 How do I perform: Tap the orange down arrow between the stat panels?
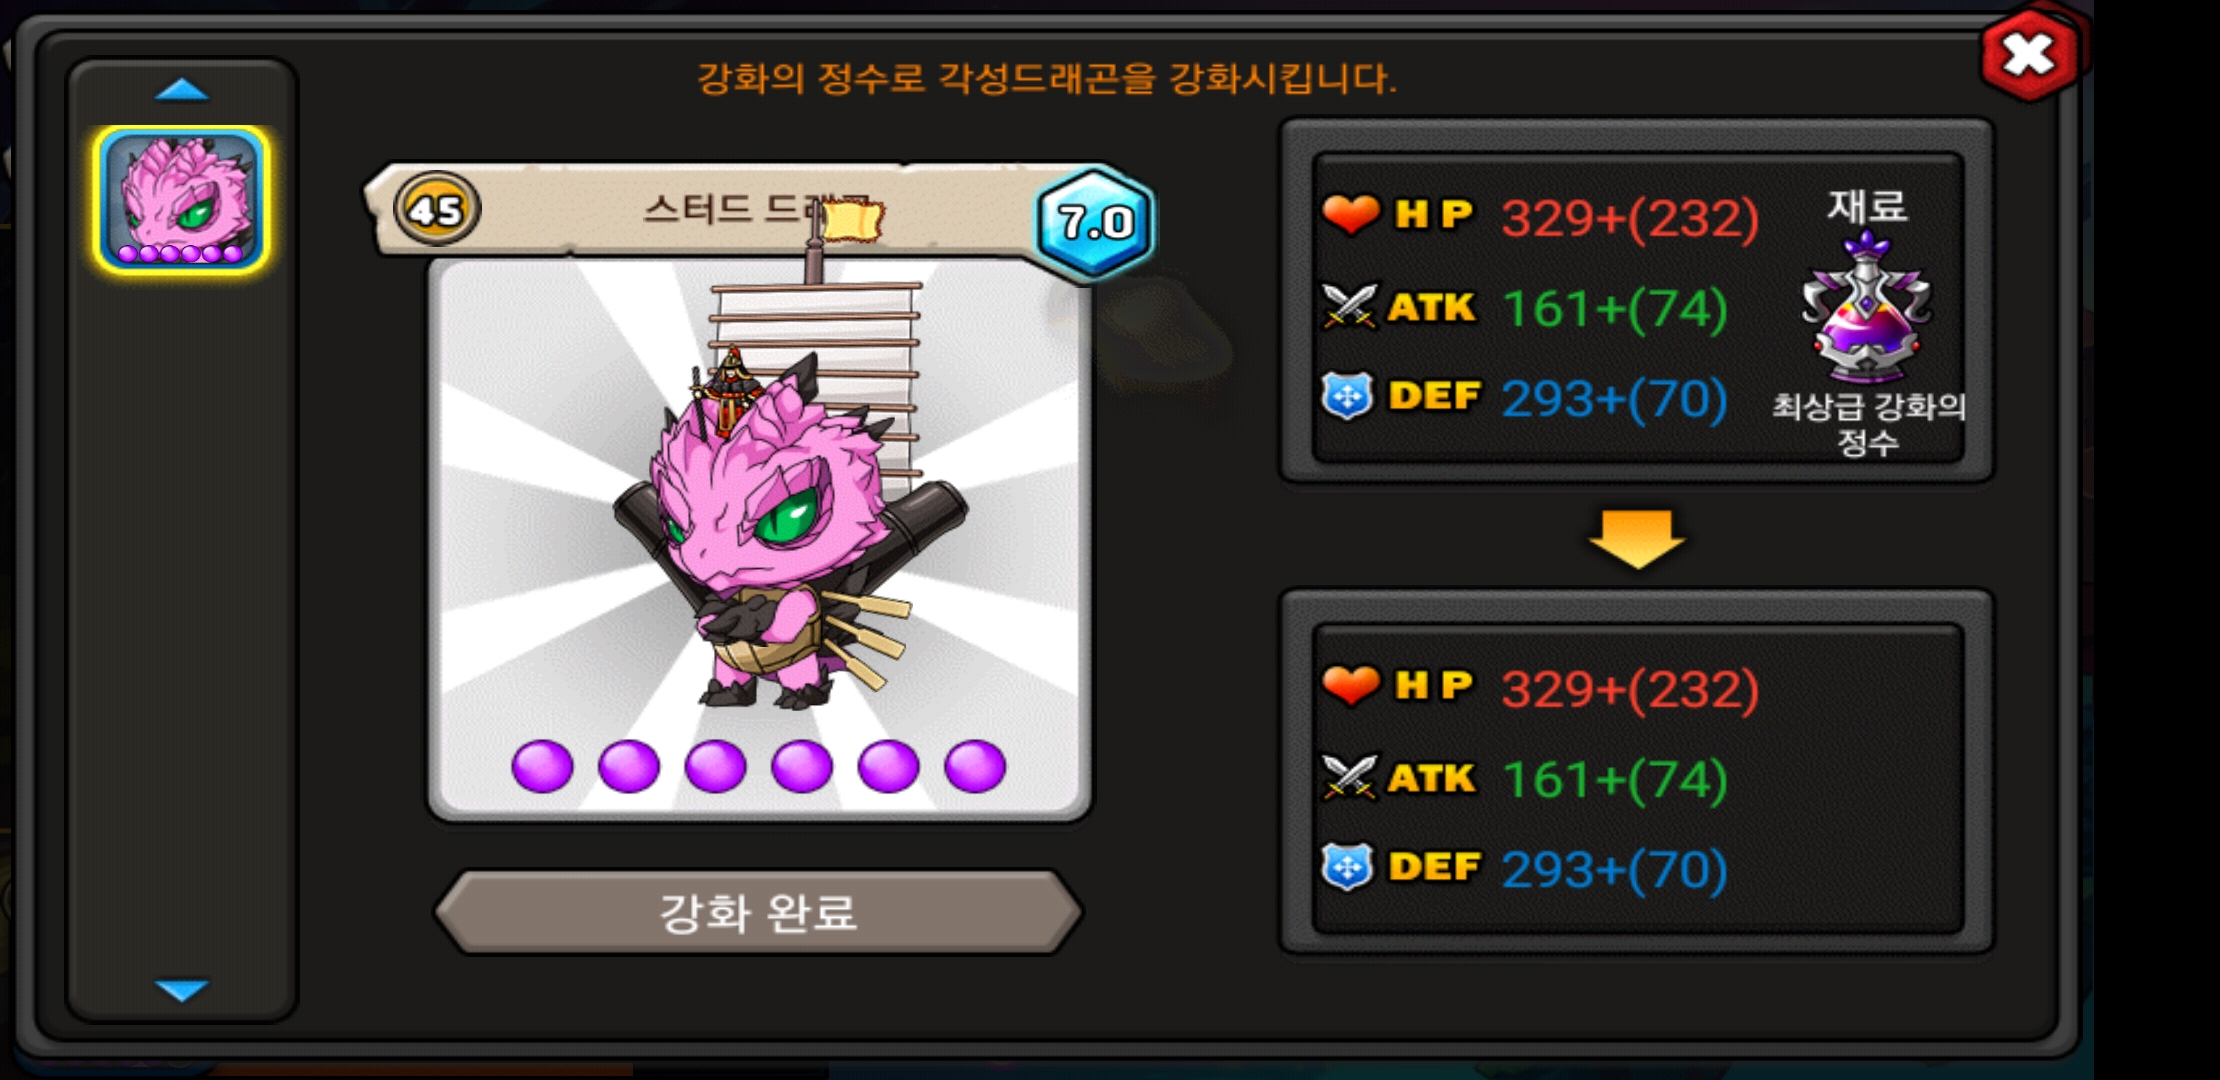tap(1637, 539)
